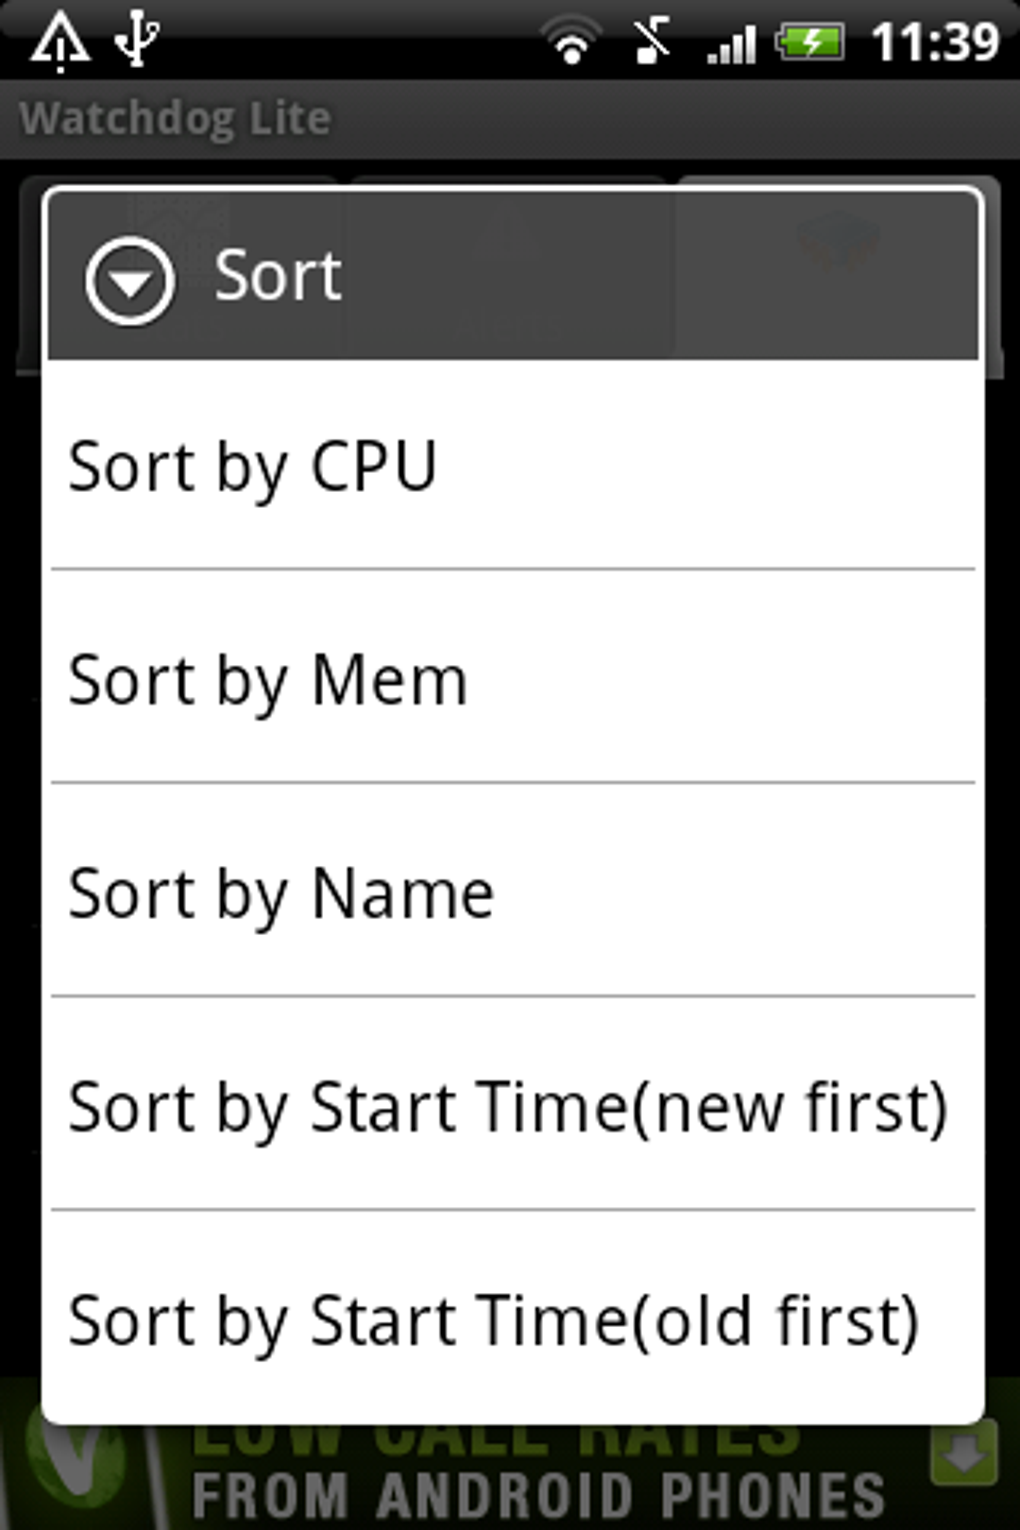The width and height of the screenshot is (1020, 1530).
Task: Tap the 11:39 clock in status bar
Action: click(x=934, y=42)
